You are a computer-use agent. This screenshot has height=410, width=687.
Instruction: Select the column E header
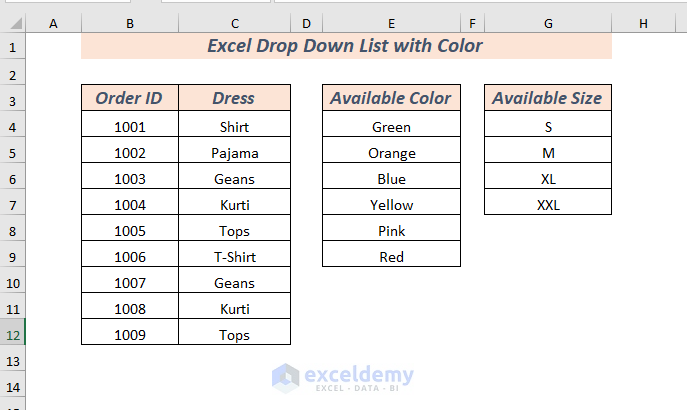click(x=391, y=23)
